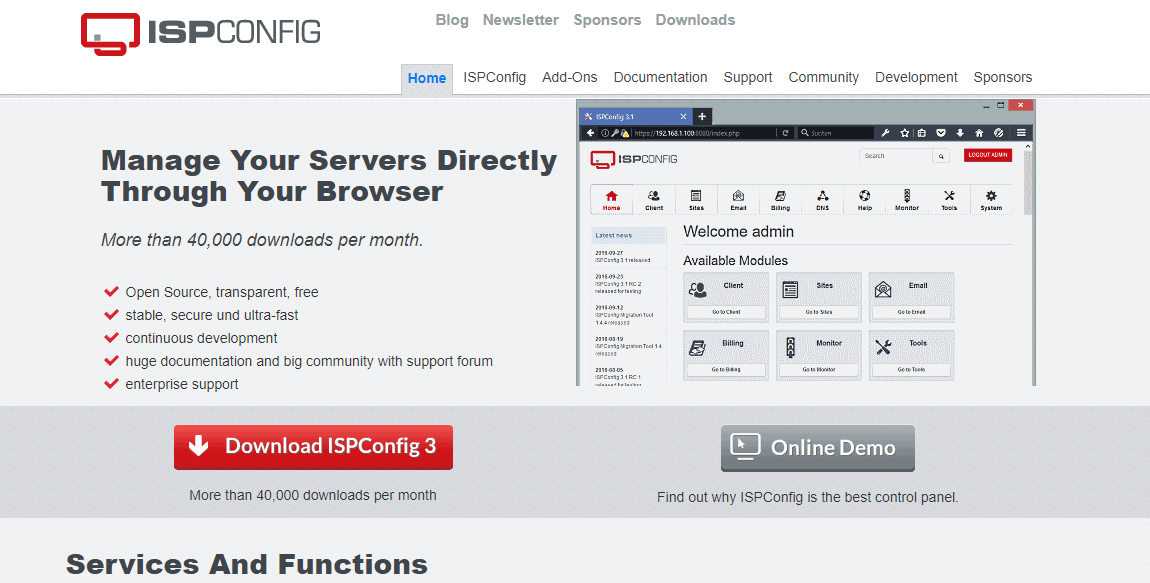
Task: Select the Sites module in the panel toolbar
Action: 696,200
